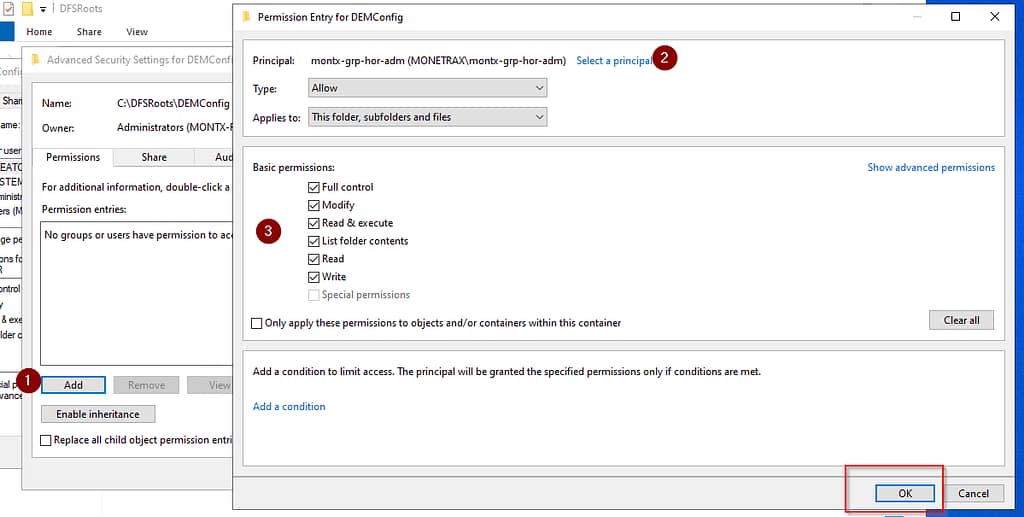The image size is (1024, 517).
Task: Toggle the Modify permission checkbox
Action: 315,205
